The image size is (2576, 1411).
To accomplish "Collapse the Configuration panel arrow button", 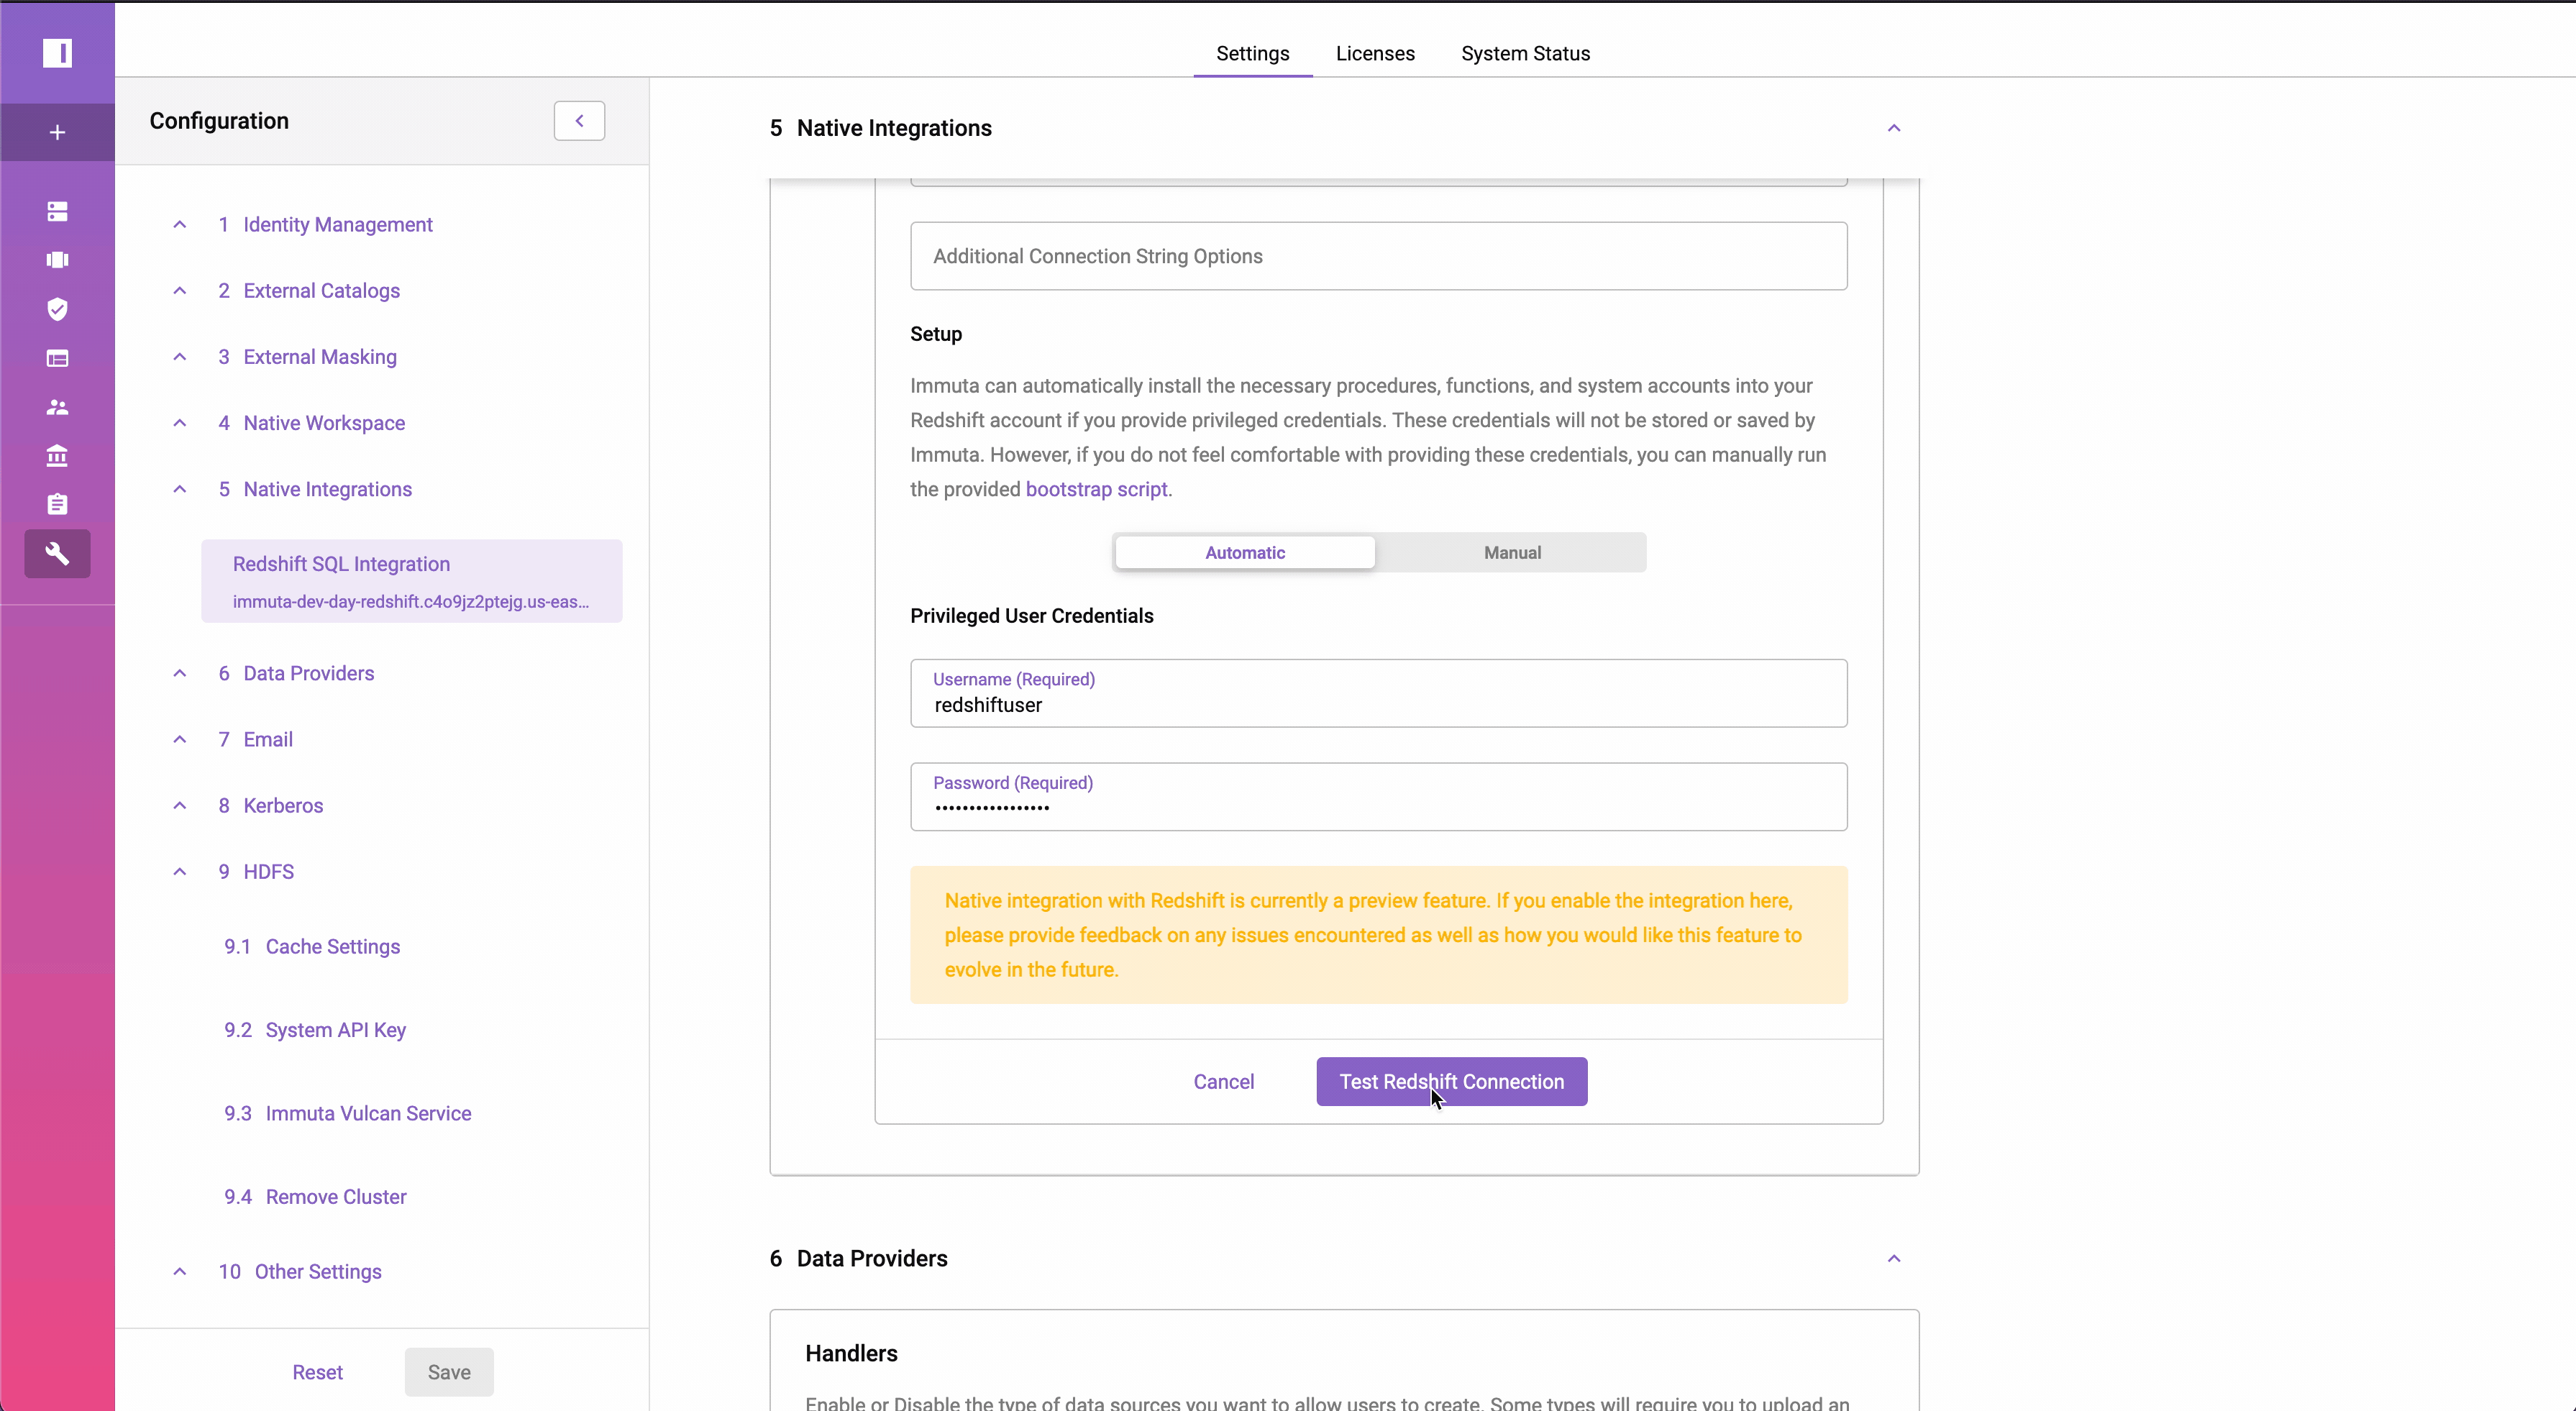I will [579, 121].
